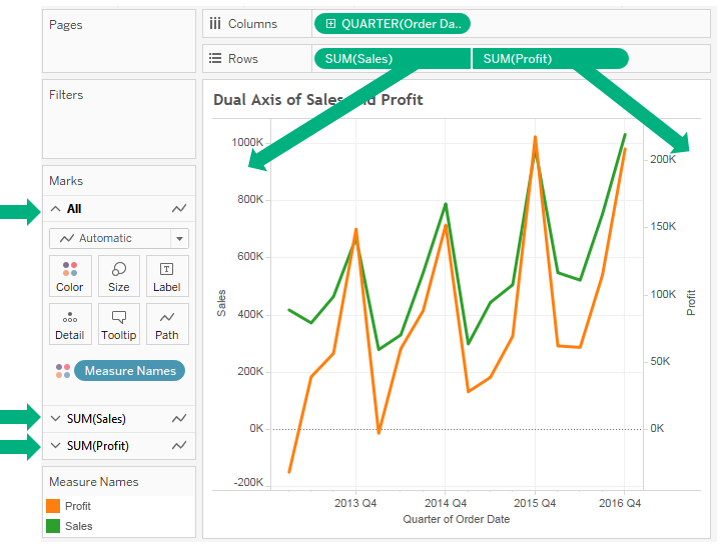Screen dimensions: 722x550
Task: Collapse the All marks section
Action: [x=55, y=209]
